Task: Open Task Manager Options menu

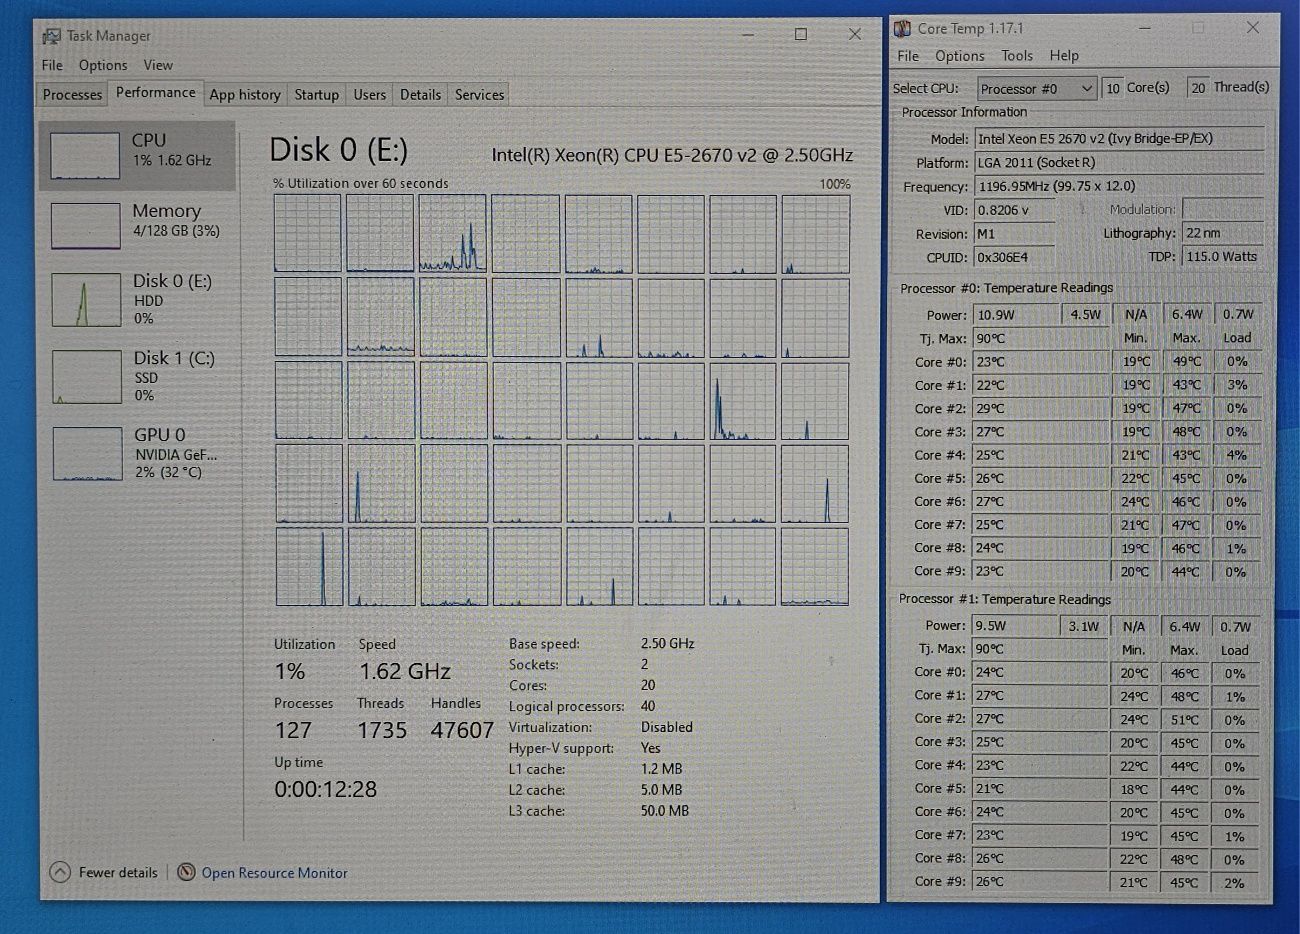Action: 103,65
